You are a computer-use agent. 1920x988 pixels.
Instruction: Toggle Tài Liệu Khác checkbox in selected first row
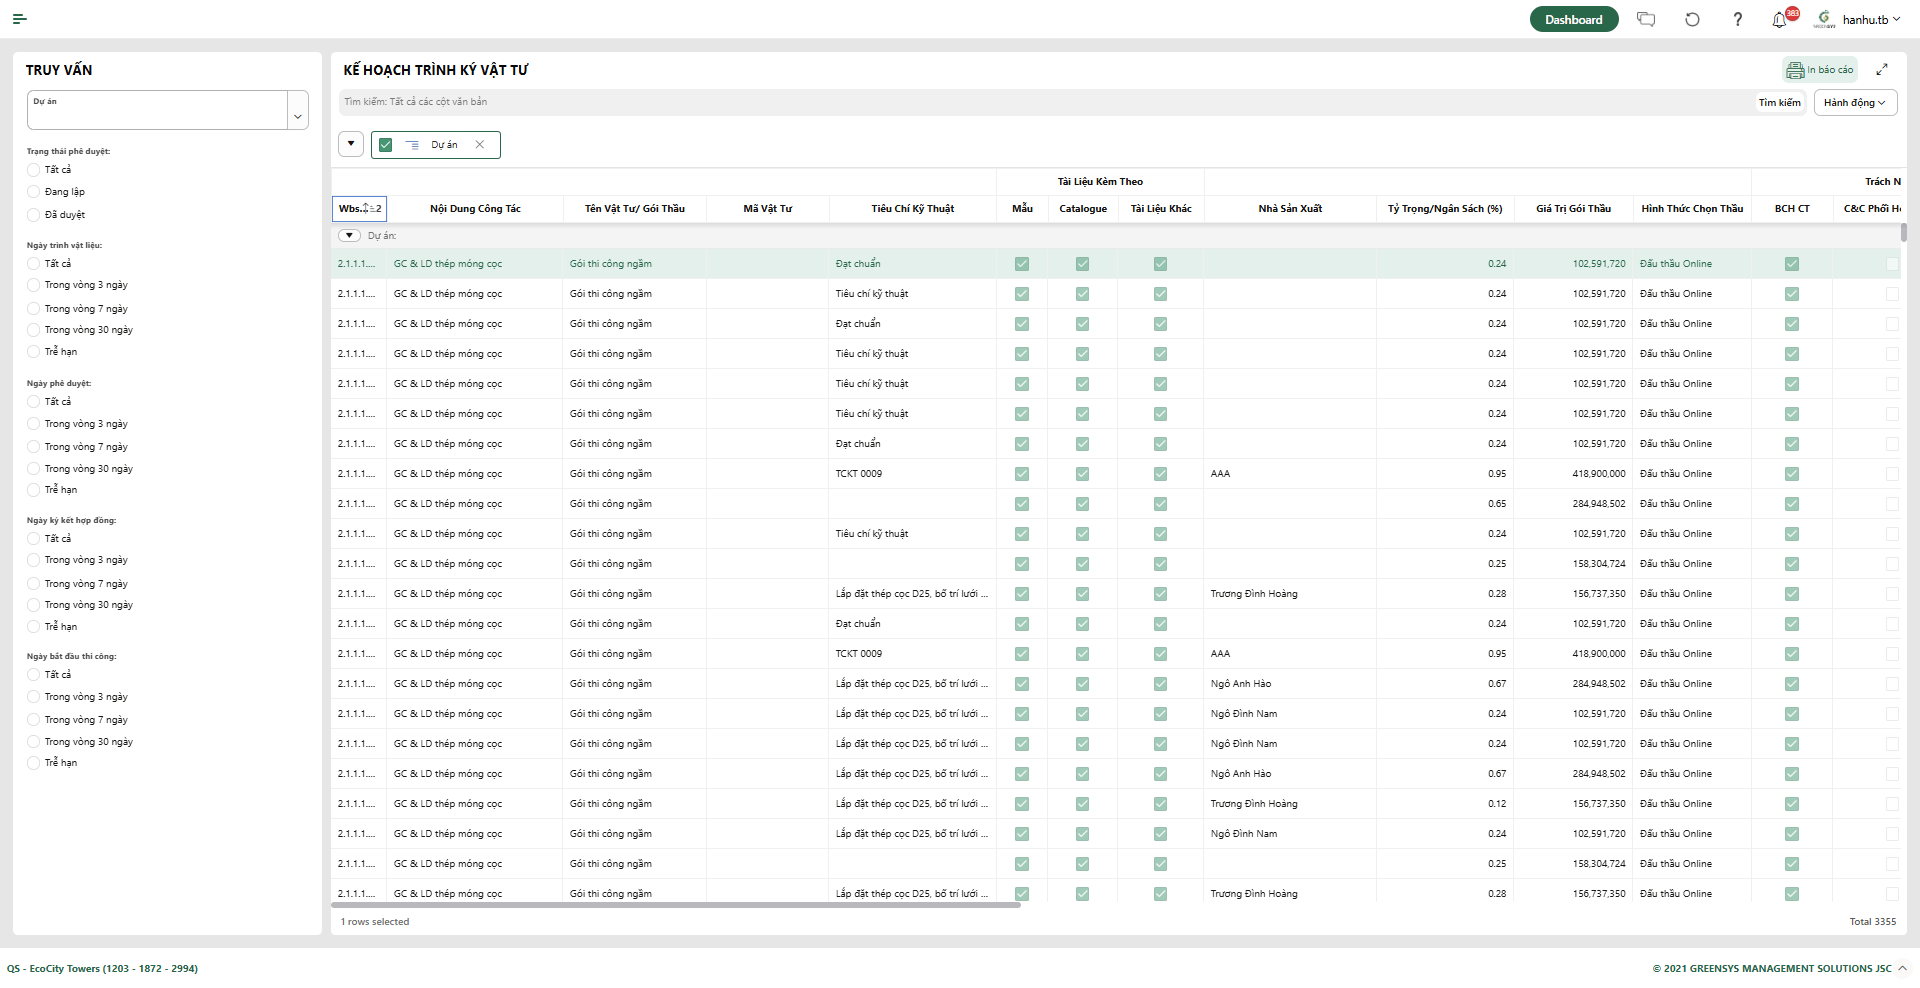[x=1160, y=264]
